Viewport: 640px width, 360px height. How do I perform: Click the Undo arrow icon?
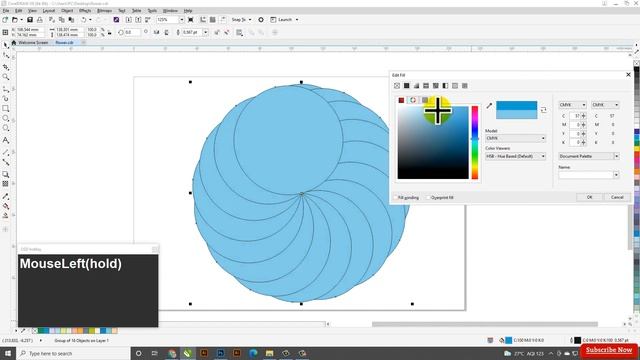click(83, 20)
